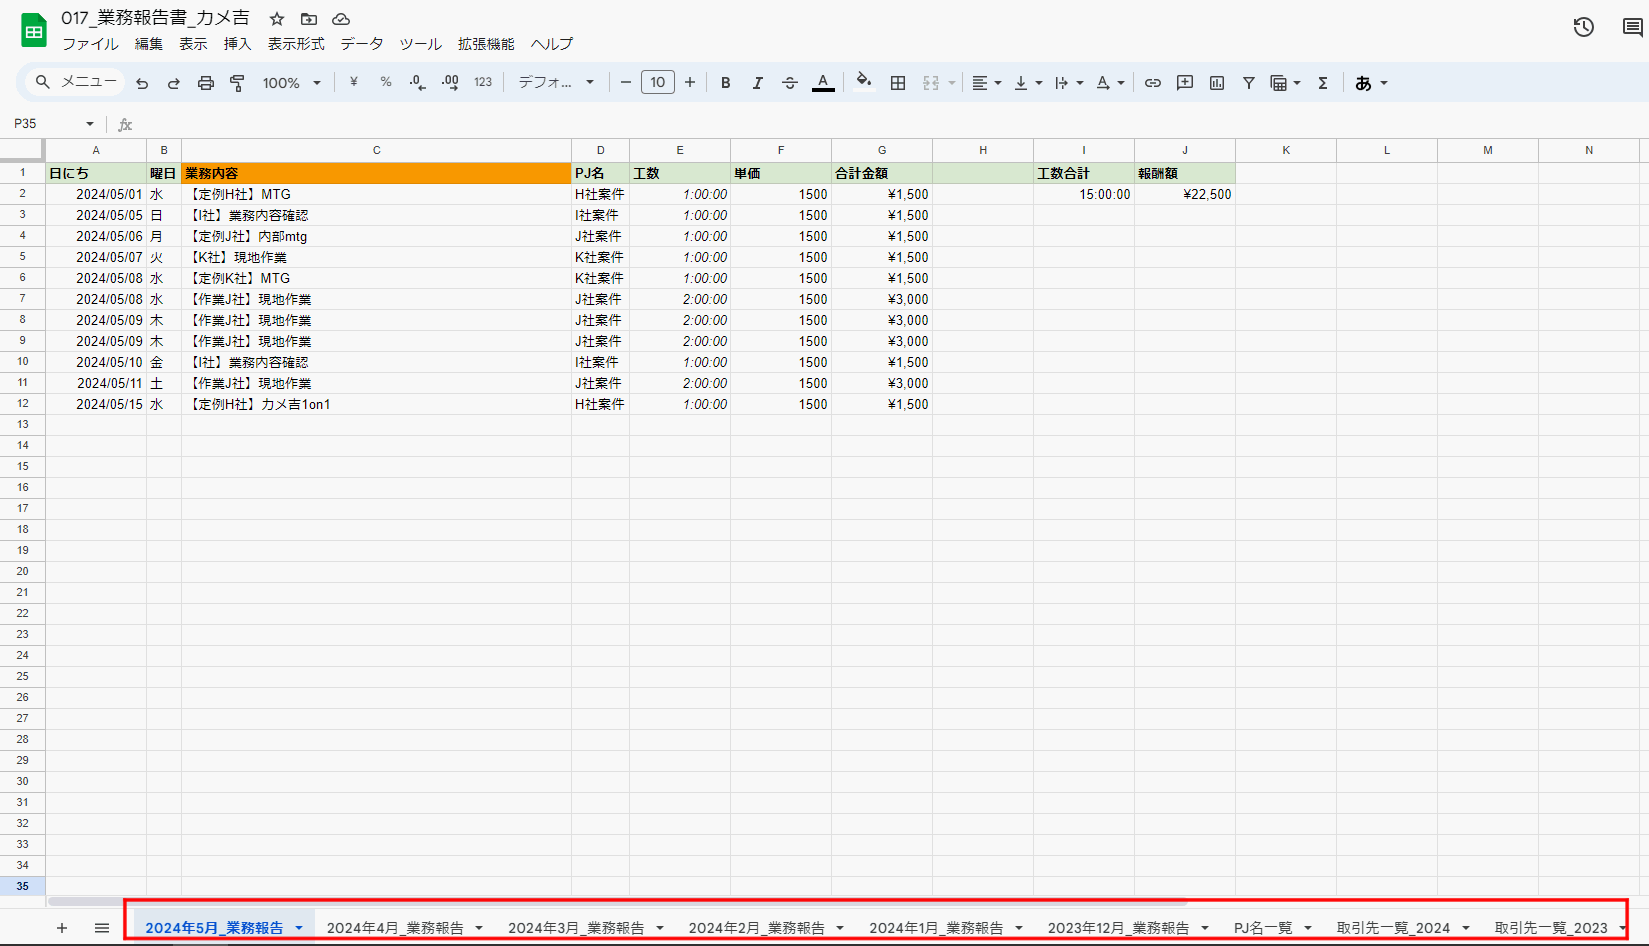The image size is (1649, 946).
Task: Star the document title
Action: tap(277, 19)
